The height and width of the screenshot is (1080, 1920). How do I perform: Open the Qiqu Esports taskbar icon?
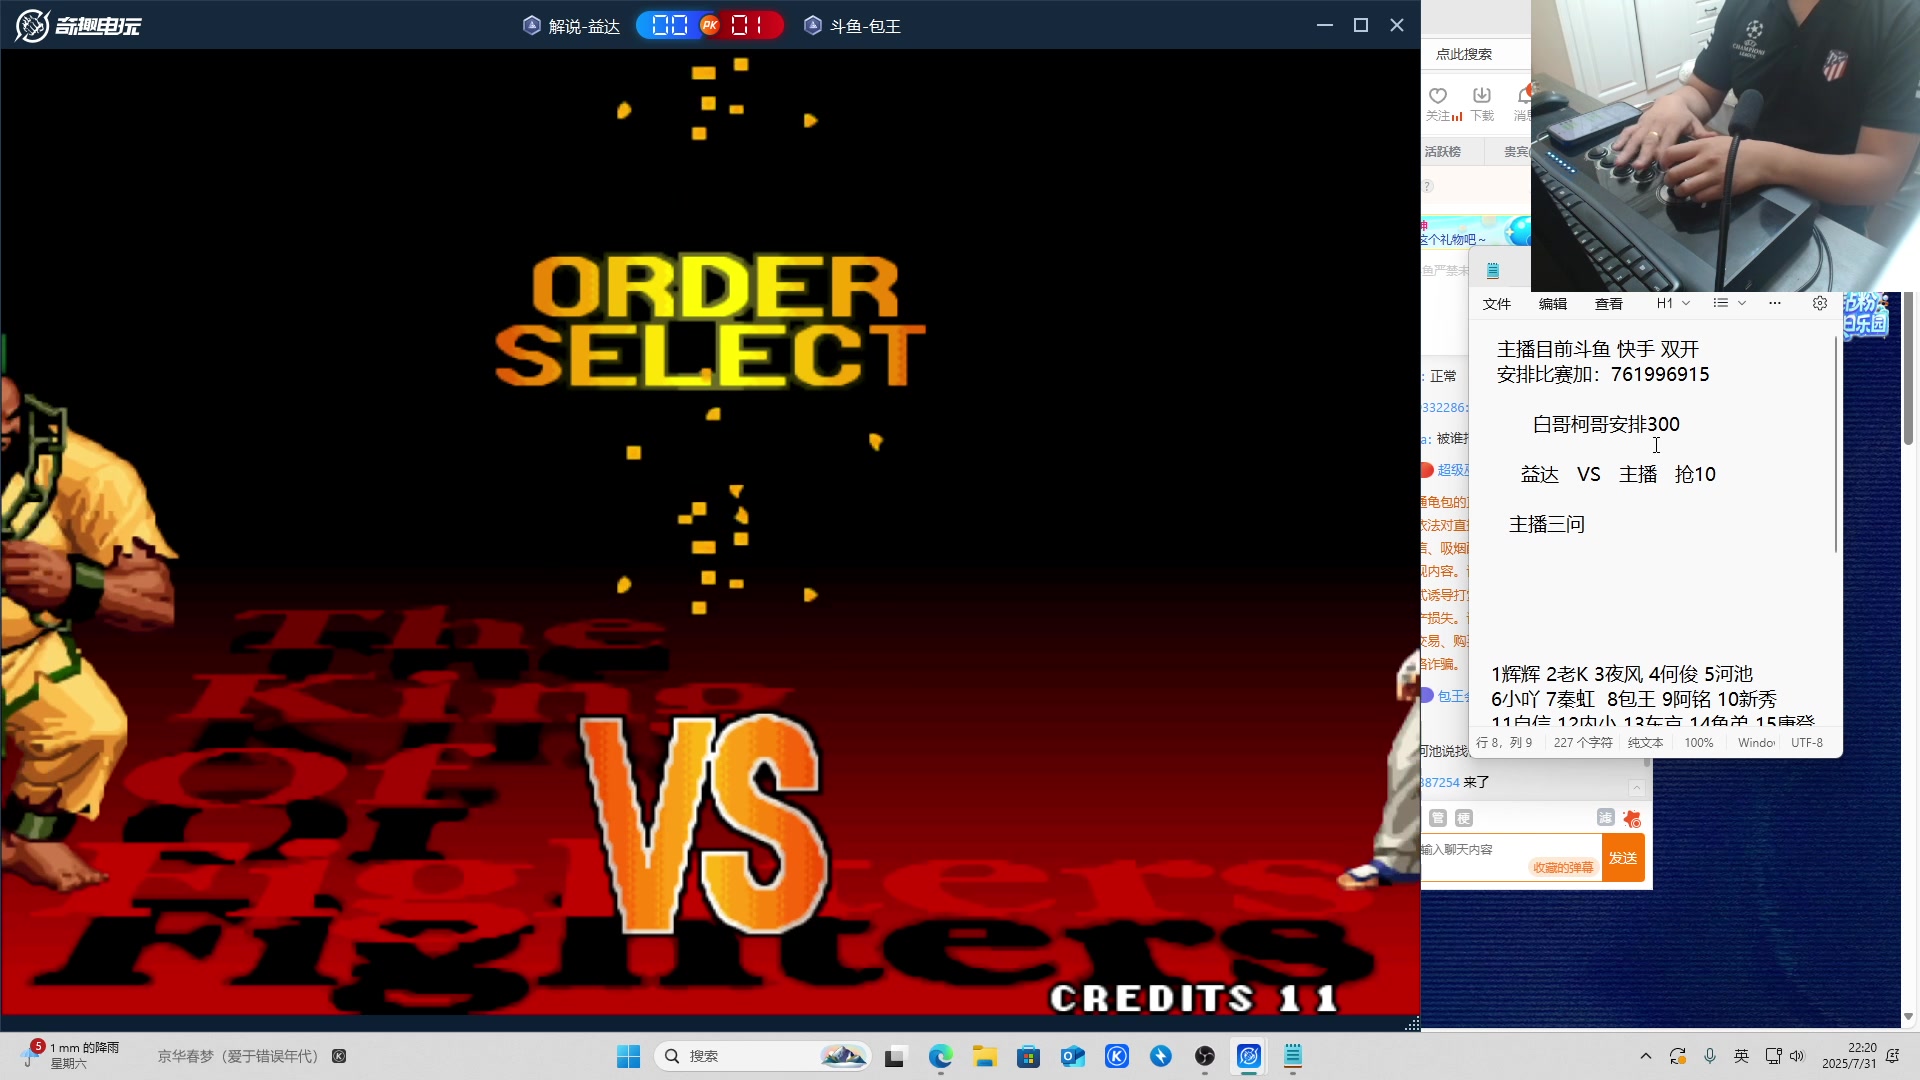[x=1249, y=1056]
